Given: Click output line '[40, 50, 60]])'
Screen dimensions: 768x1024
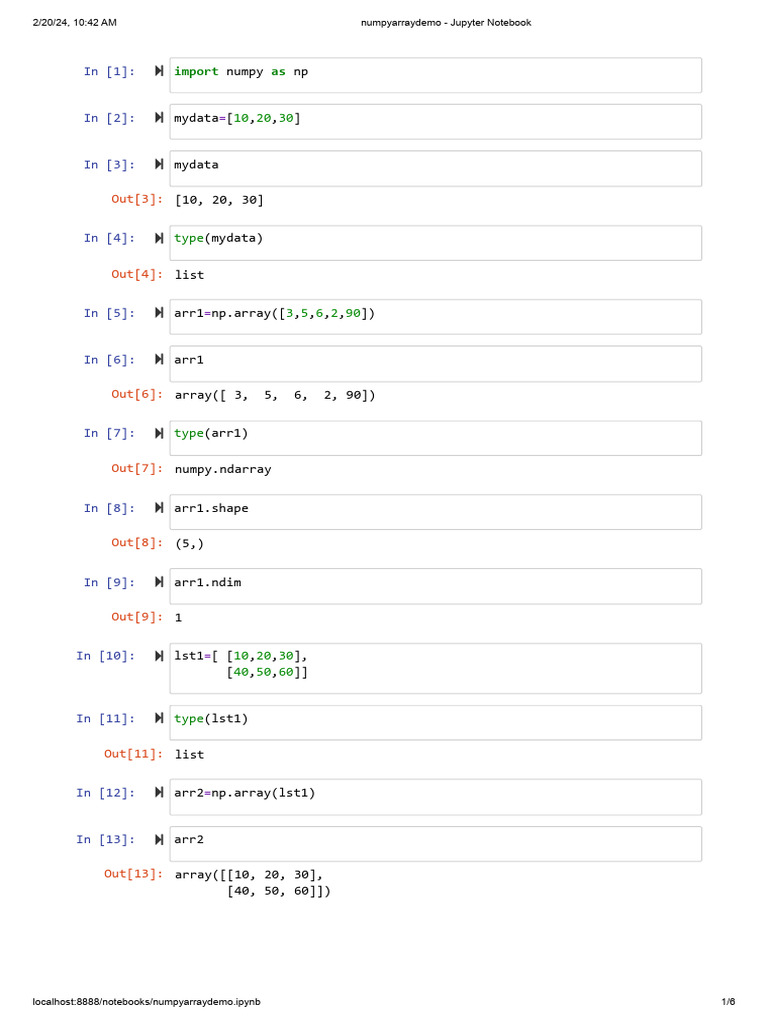Looking at the screenshot, I should point(279,891).
